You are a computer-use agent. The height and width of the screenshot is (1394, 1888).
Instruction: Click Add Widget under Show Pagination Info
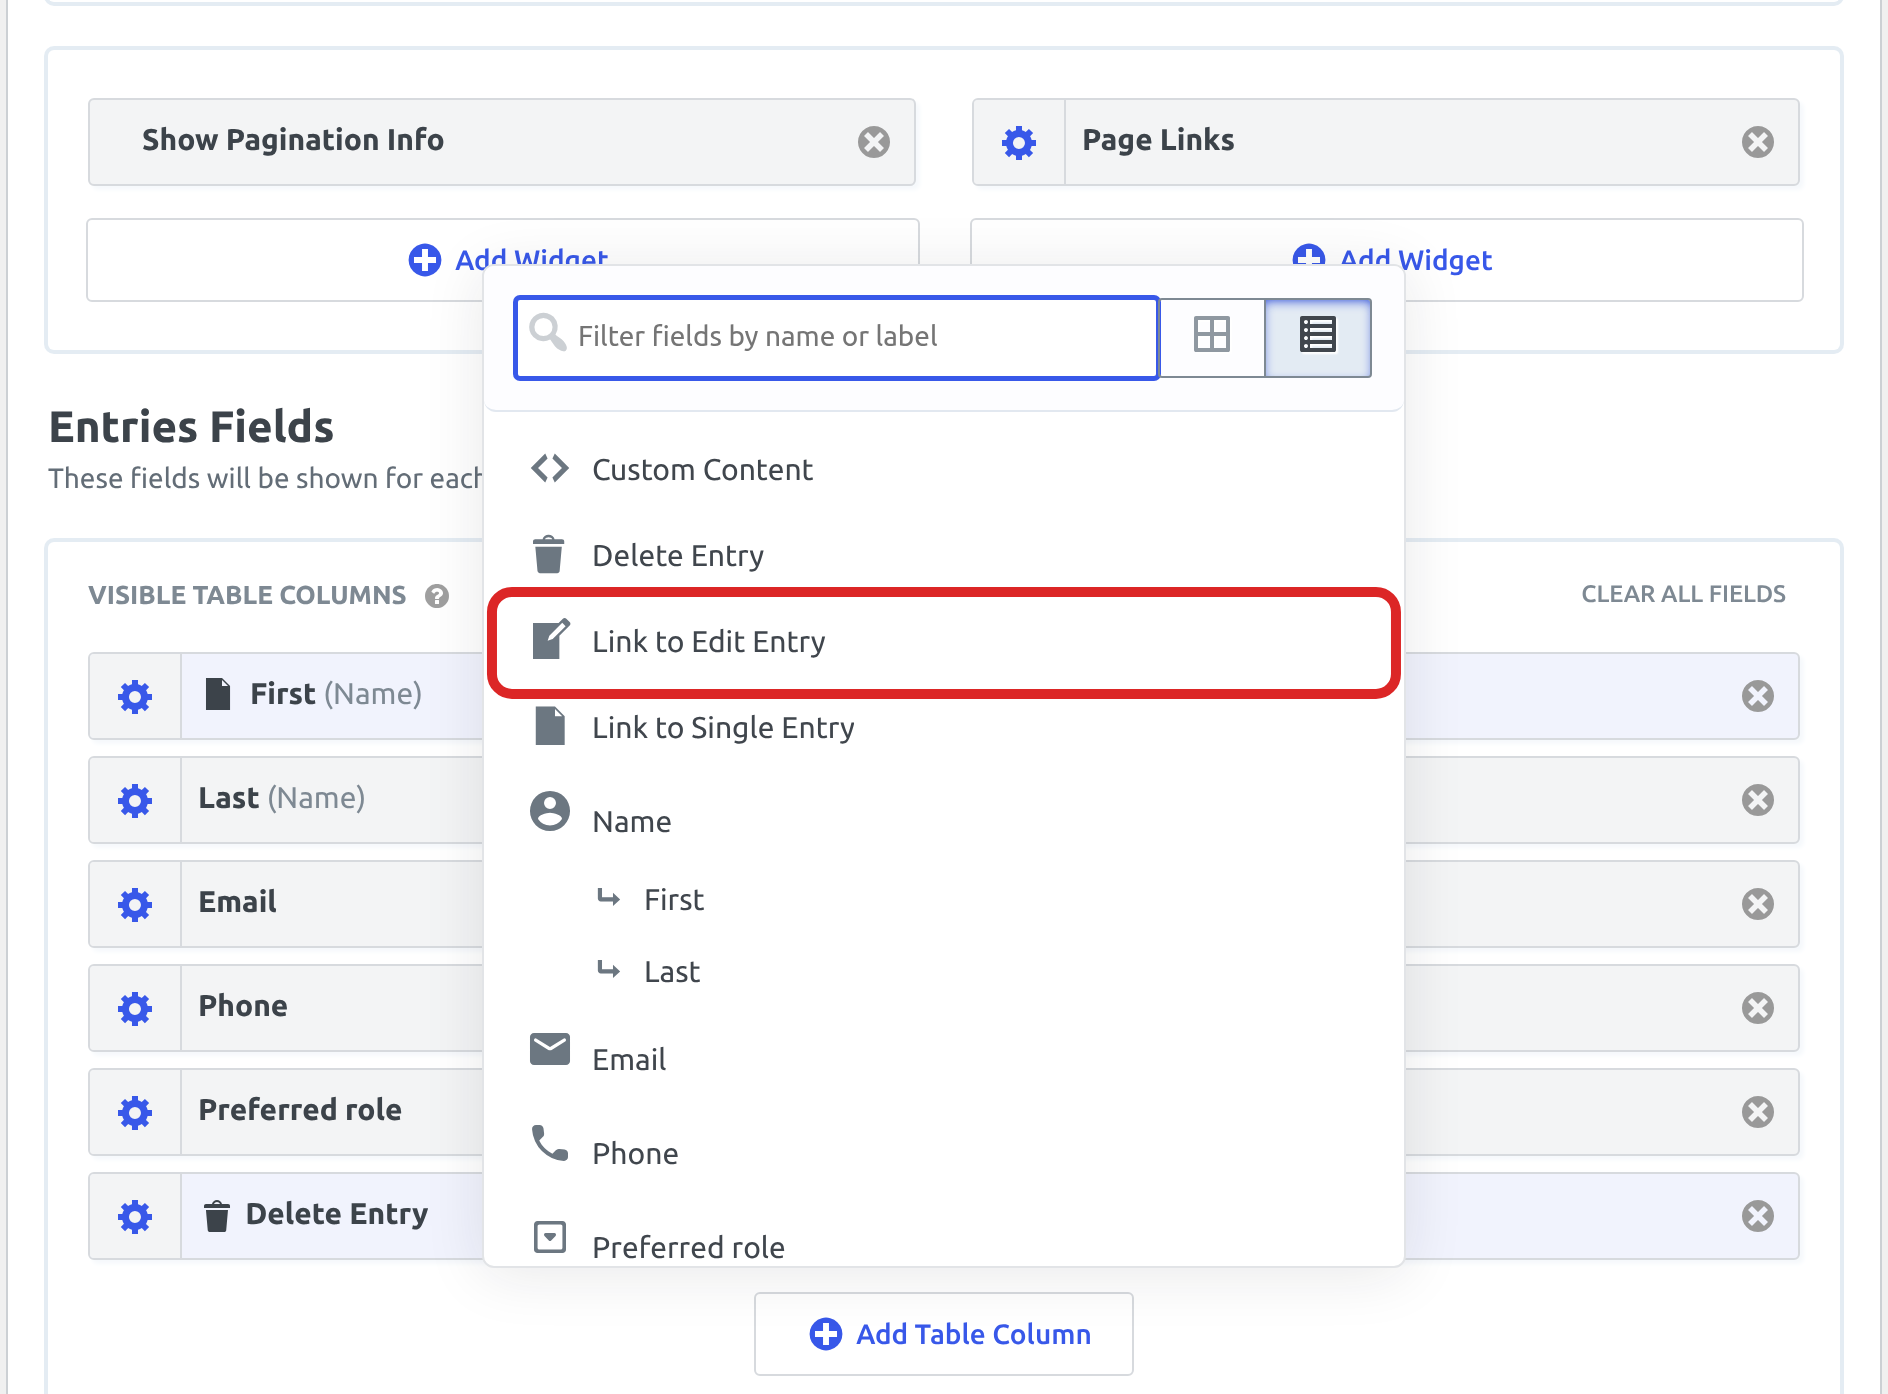click(503, 260)
